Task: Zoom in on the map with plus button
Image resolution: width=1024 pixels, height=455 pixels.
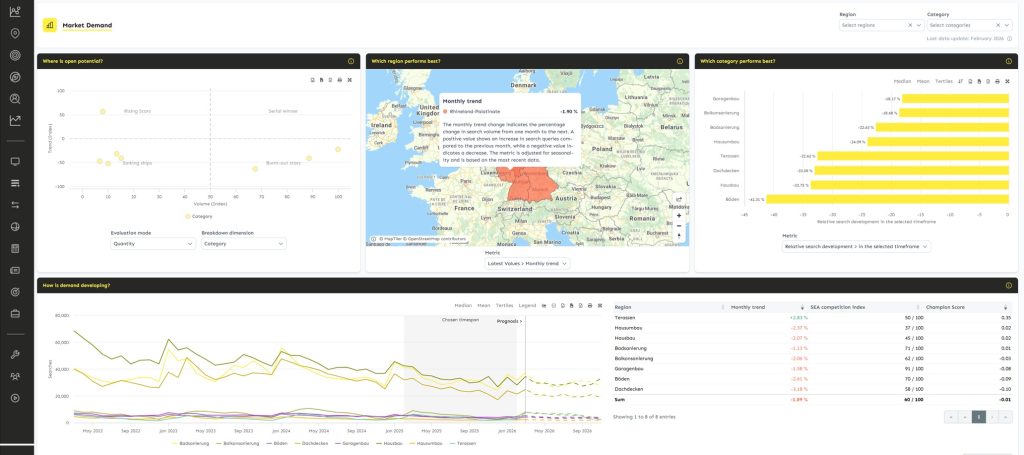Action: [x=679, y=215]
